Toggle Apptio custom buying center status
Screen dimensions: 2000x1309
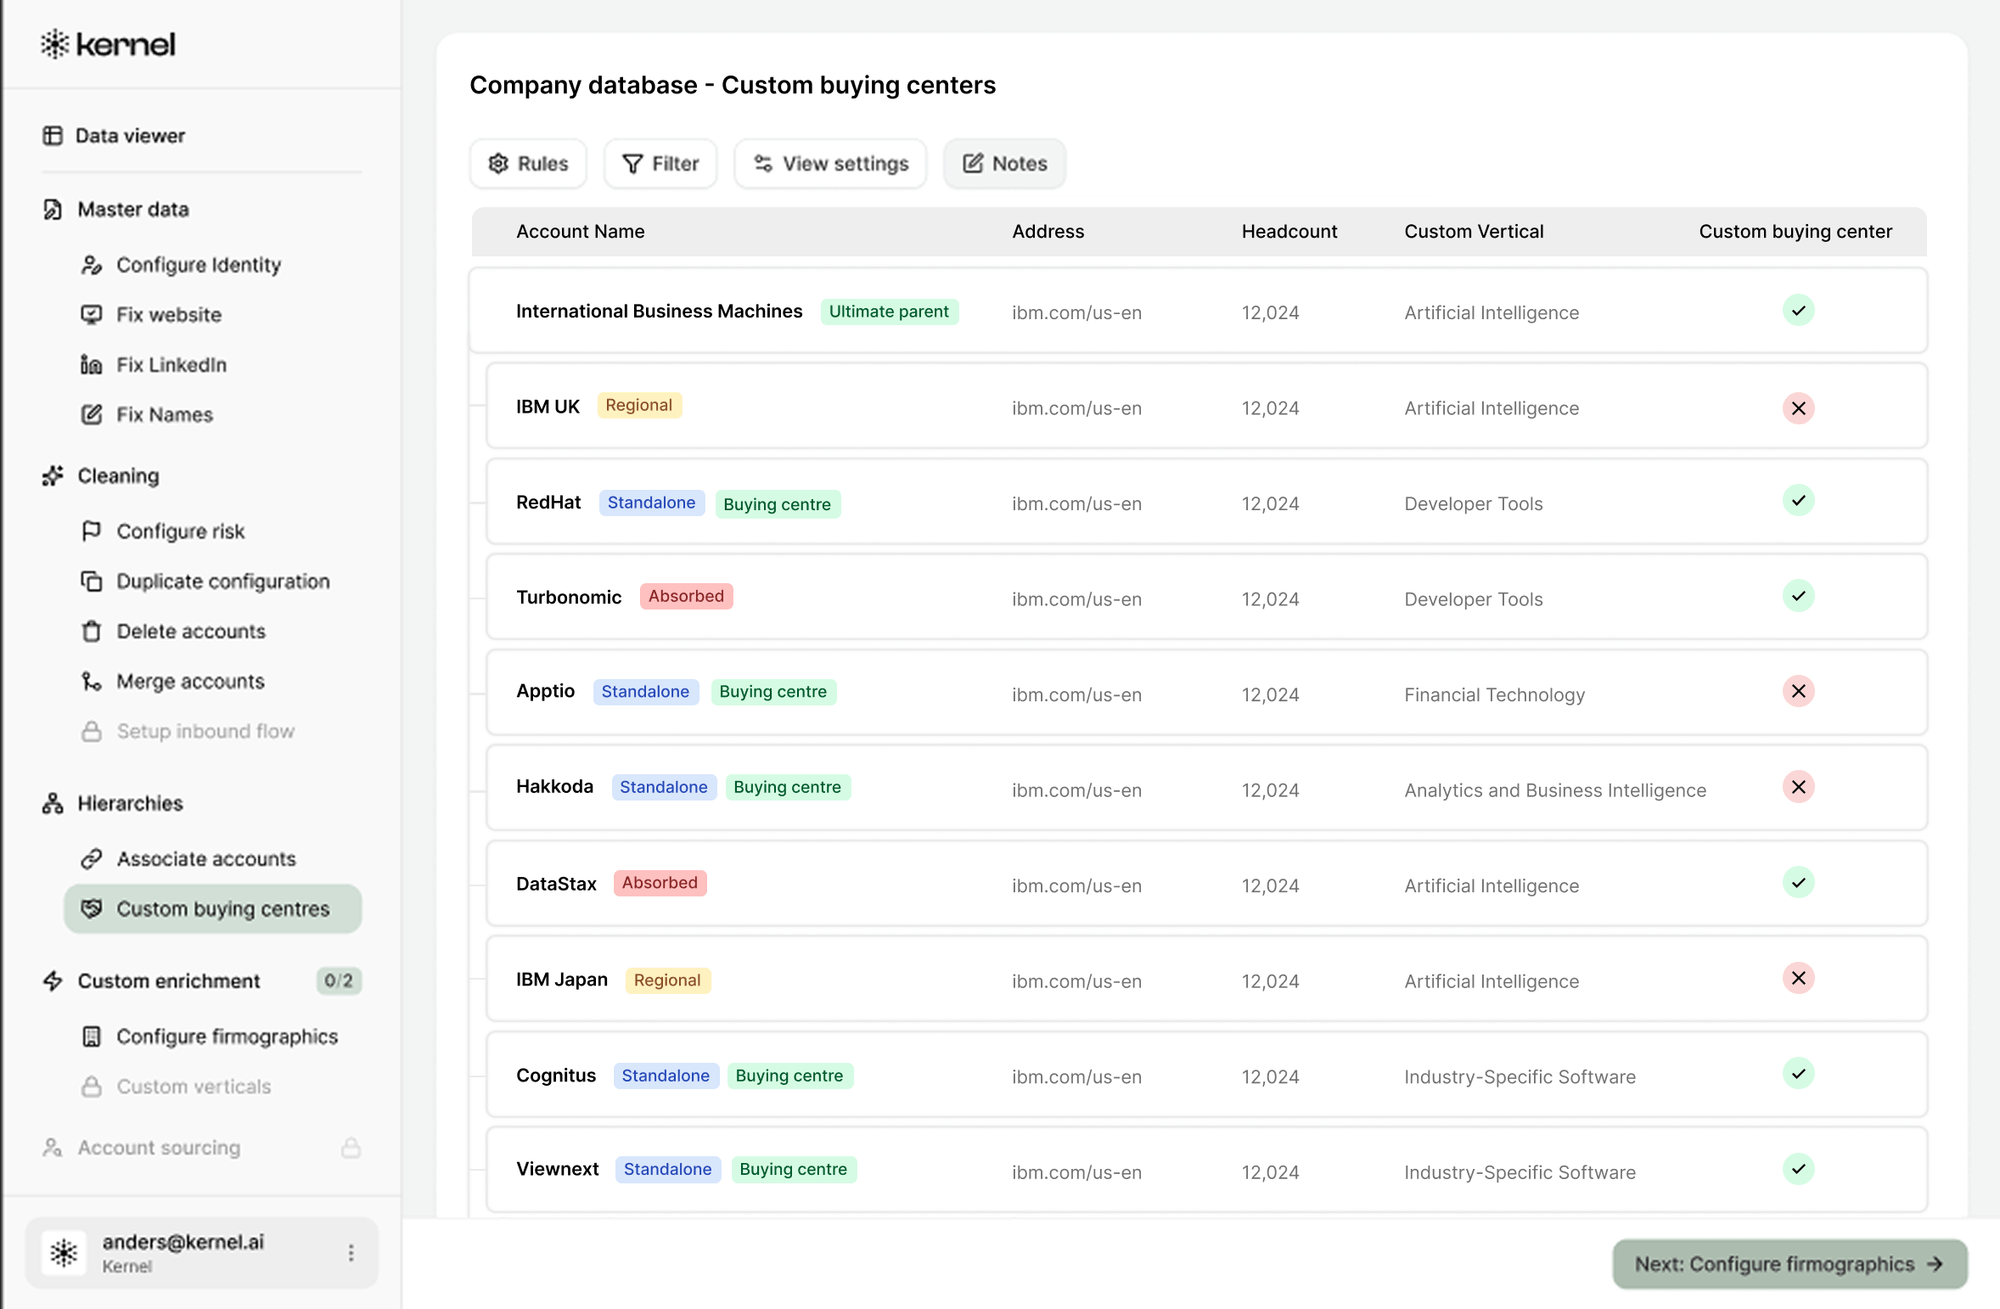pyautogui.click(x=1798, y=692)
